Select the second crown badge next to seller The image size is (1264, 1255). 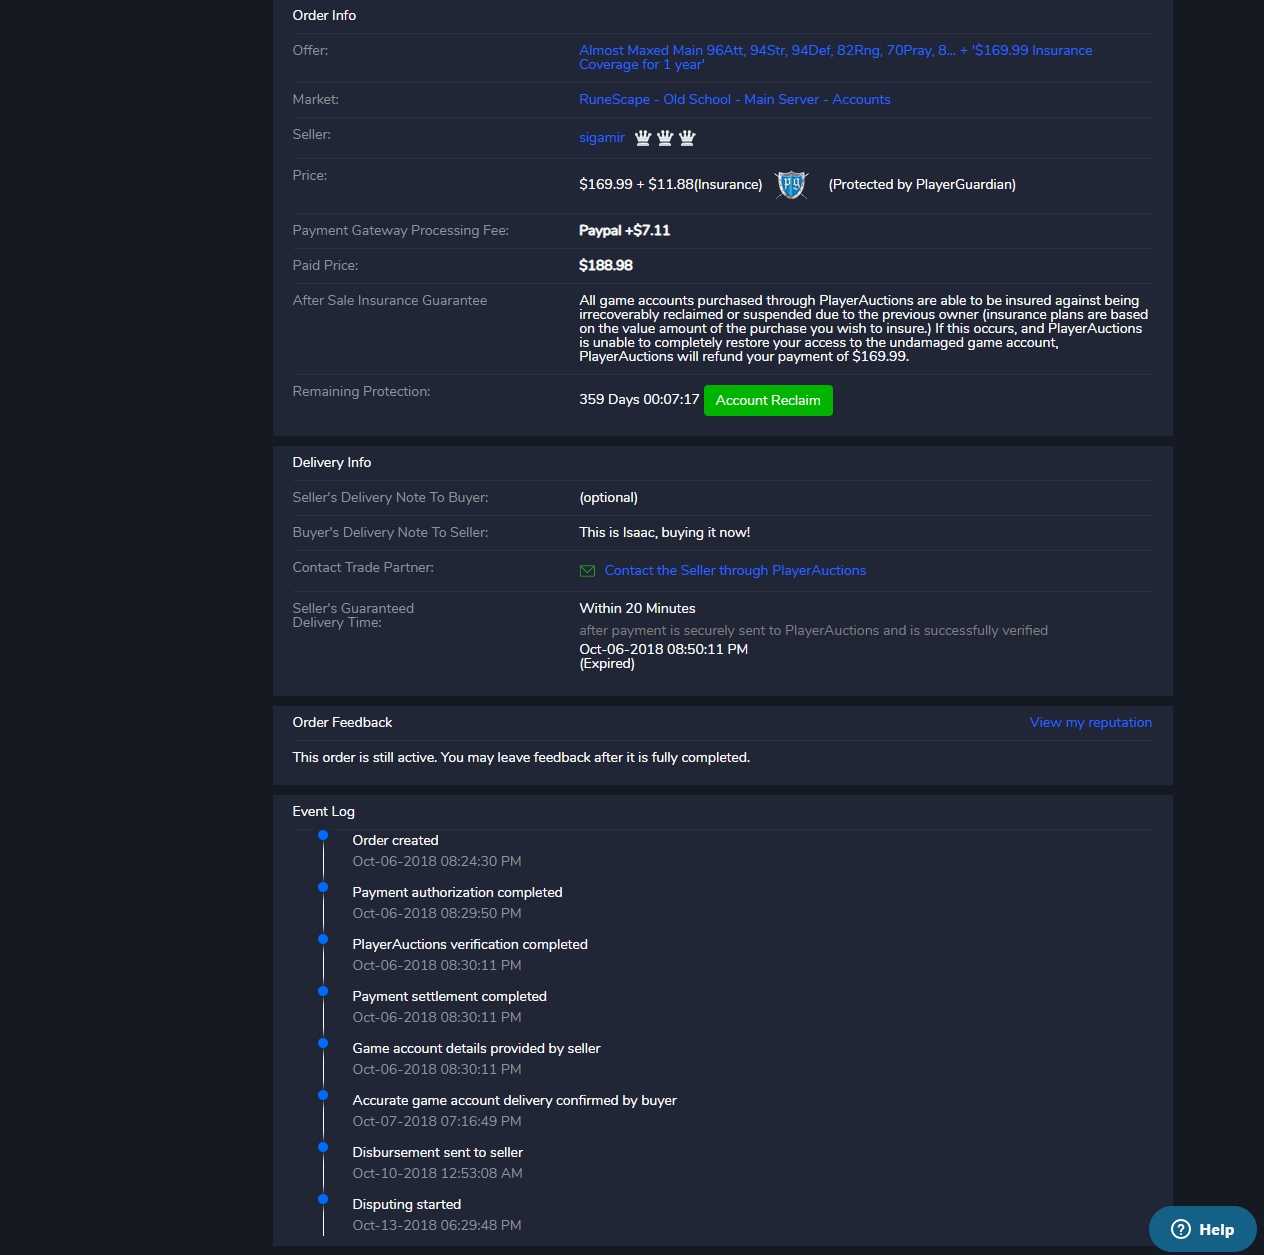click(x=664, y=137)
